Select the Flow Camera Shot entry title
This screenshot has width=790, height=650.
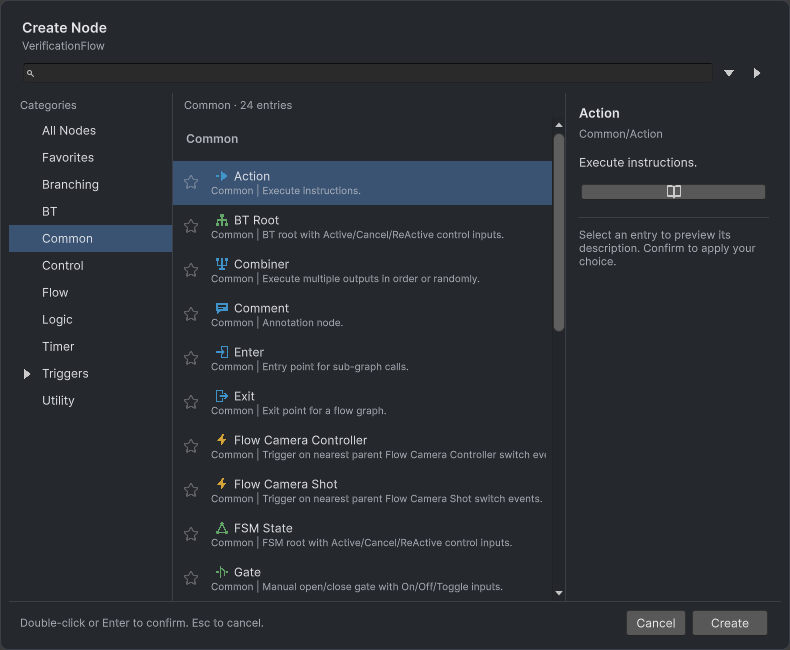coord(286,484)
